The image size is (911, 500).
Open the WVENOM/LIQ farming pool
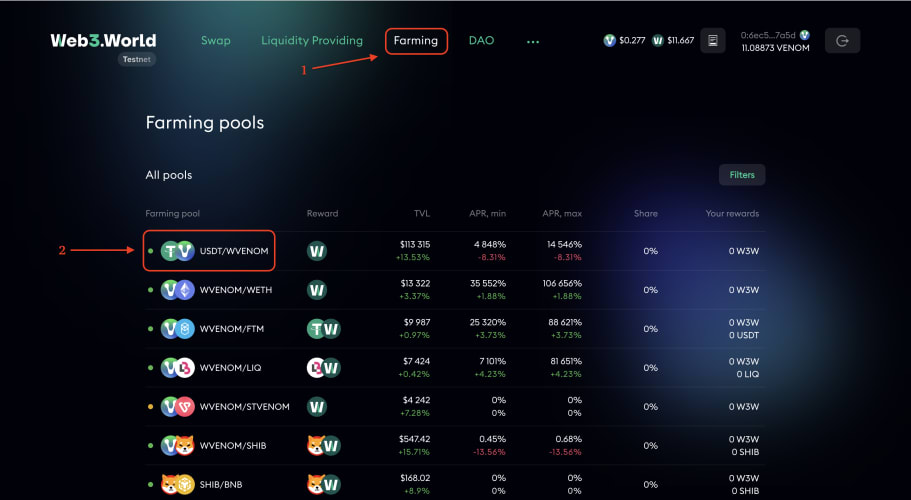(x=455, y=368)
